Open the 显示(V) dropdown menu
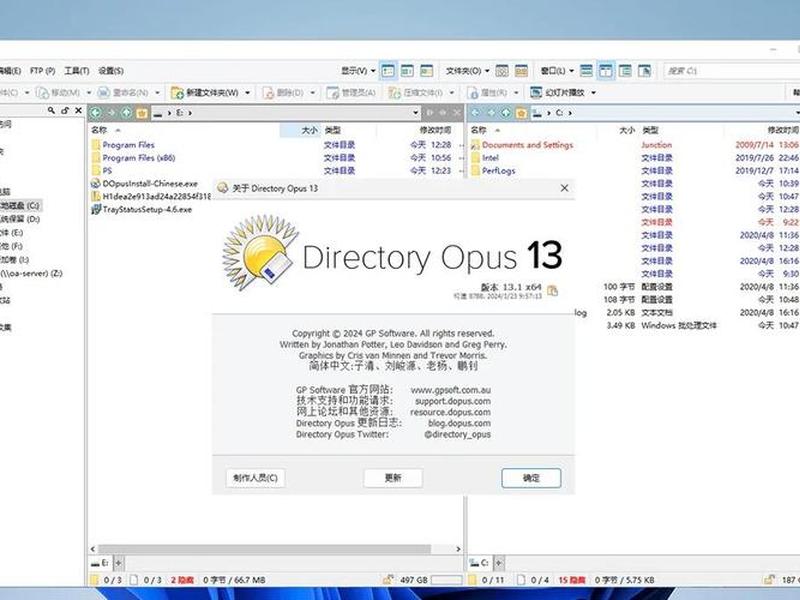800x600 pixels. click(358, 71)
